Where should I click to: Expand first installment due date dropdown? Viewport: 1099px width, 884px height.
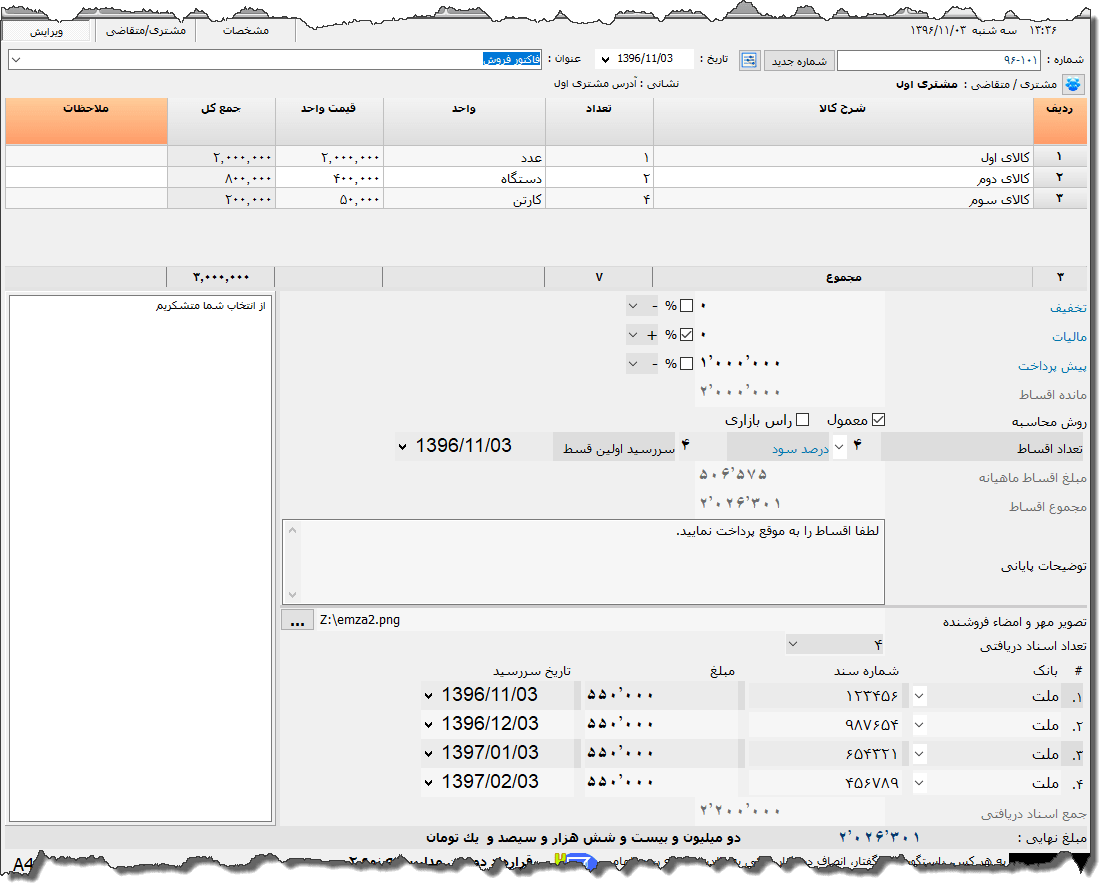(402, 446)
